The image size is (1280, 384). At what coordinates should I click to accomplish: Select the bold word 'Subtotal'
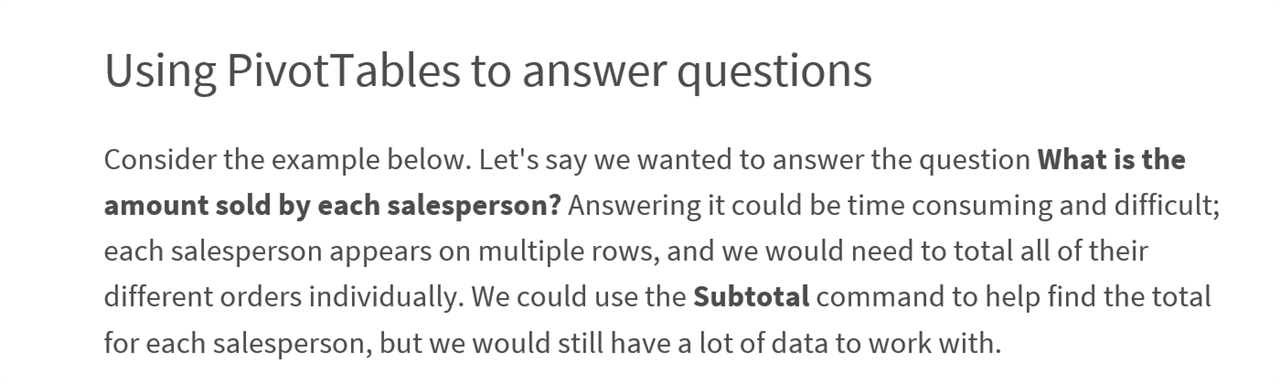(751, 297)
